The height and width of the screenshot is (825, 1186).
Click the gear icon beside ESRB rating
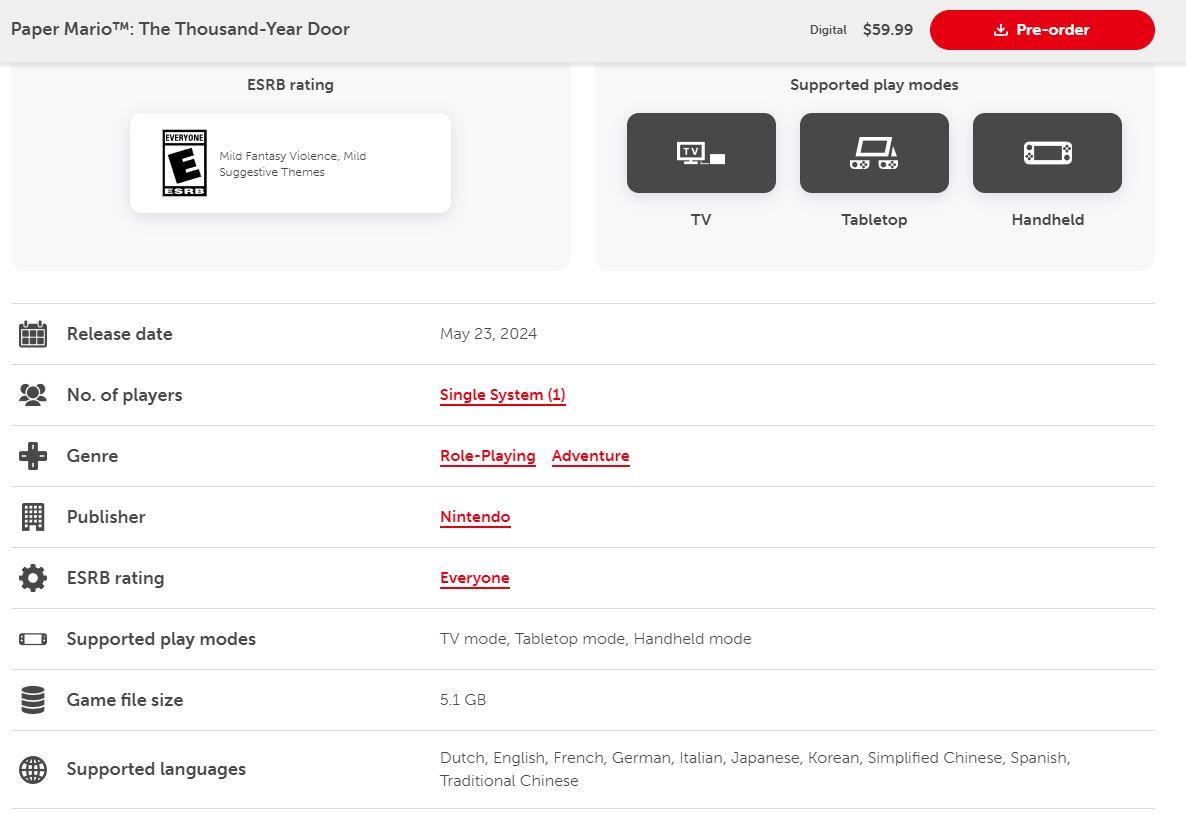coord(33,578)
